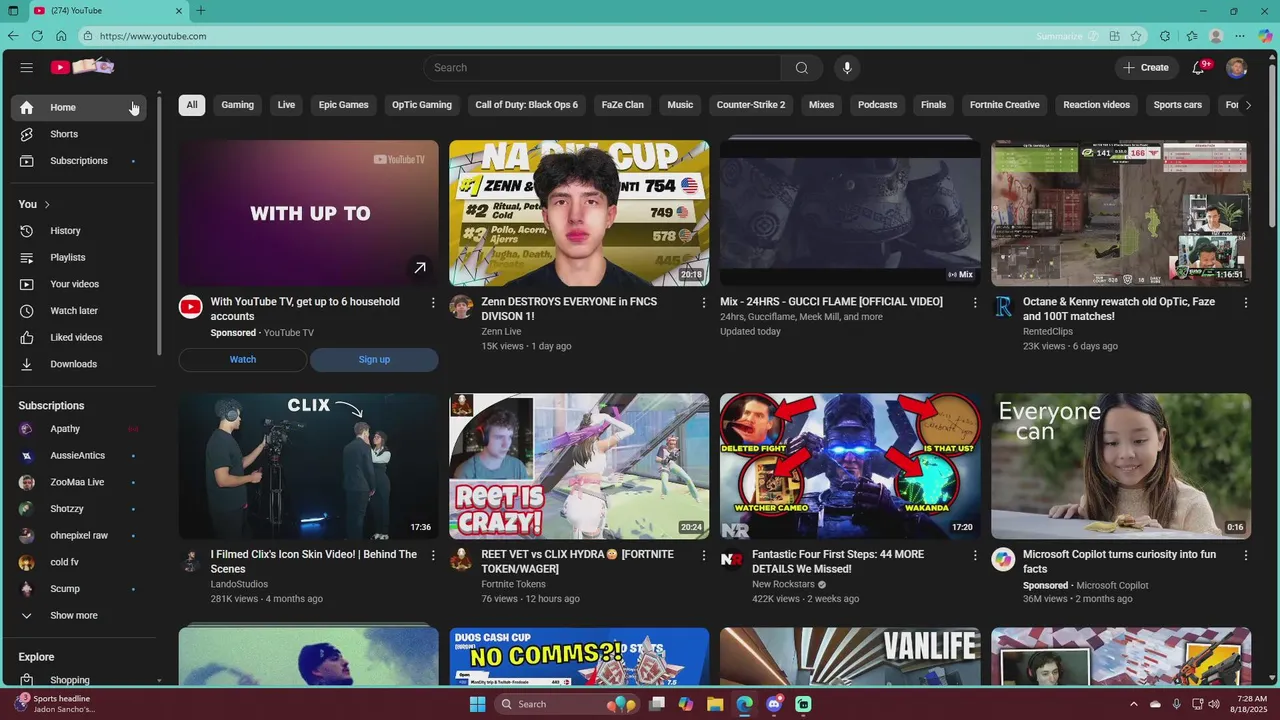Viewport: 1280px width, 720px height.
Task: Open the YouTube guide hamburger menu
Action: 27,67
